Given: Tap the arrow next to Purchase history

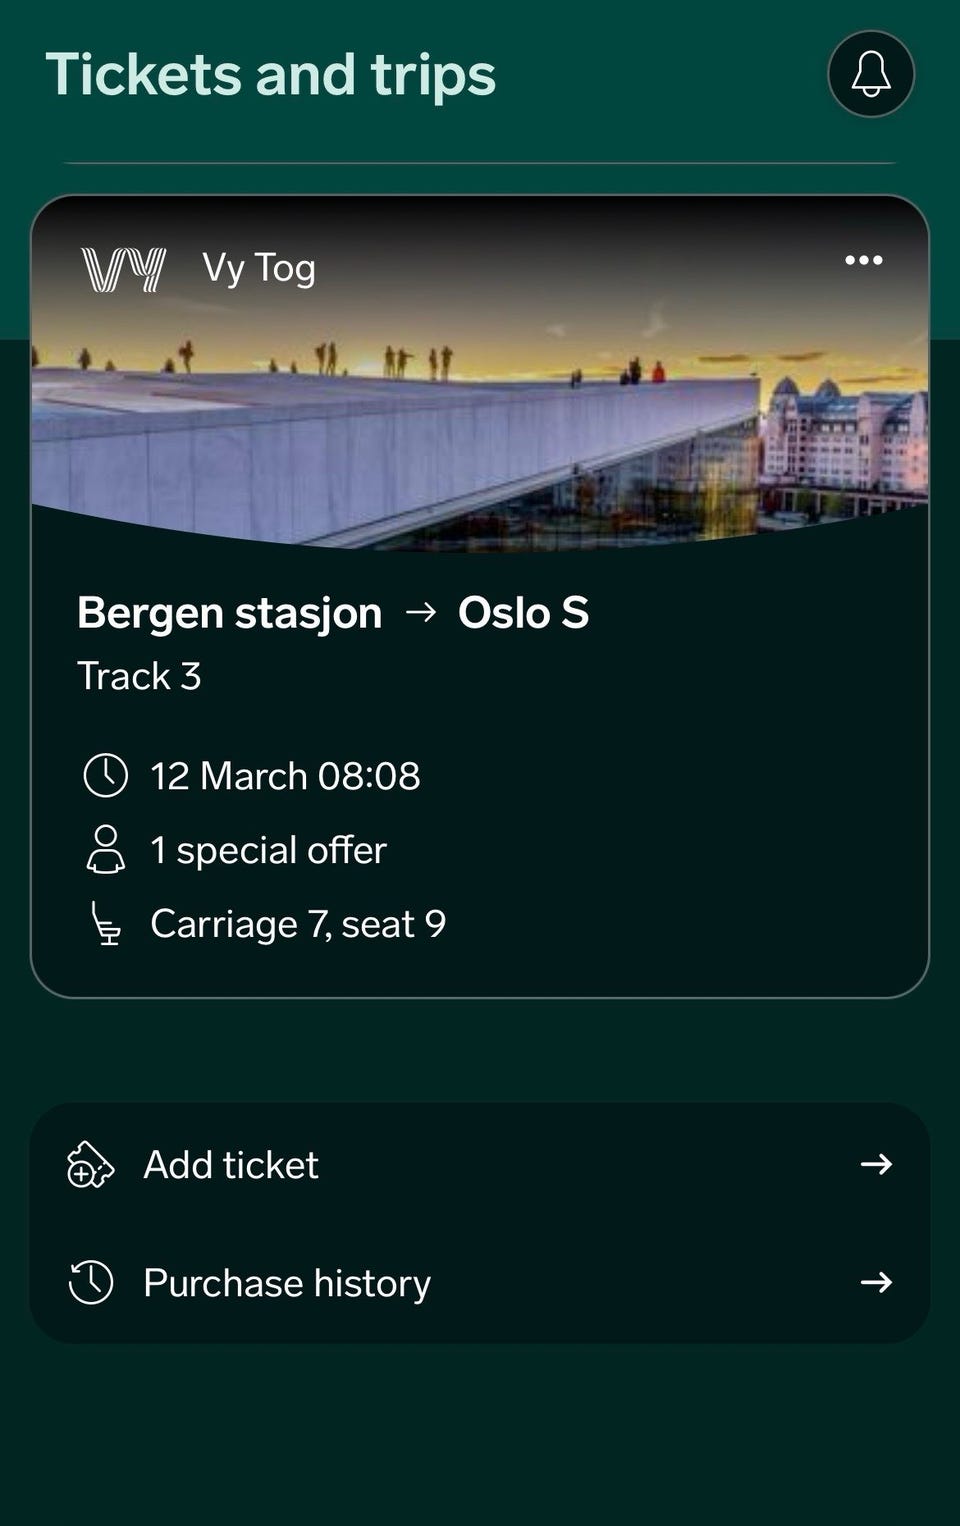Looking at the screenshot, I should [877, 1282].
